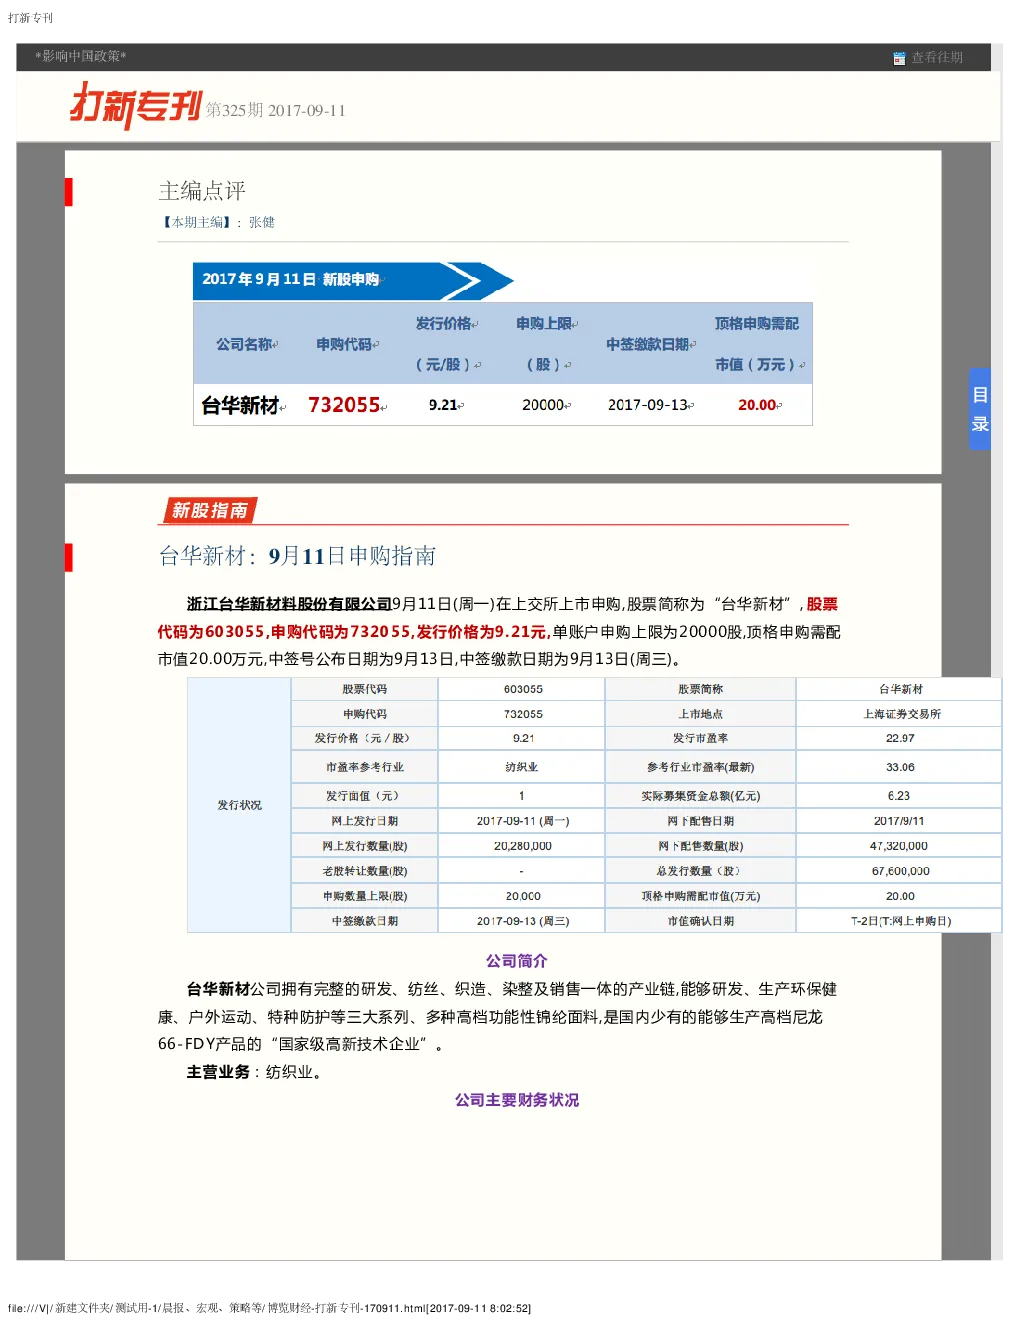Click the payment date 2017-09-13 cell in top table
Screen dimensions: 1020x1320
click(648, 405)
